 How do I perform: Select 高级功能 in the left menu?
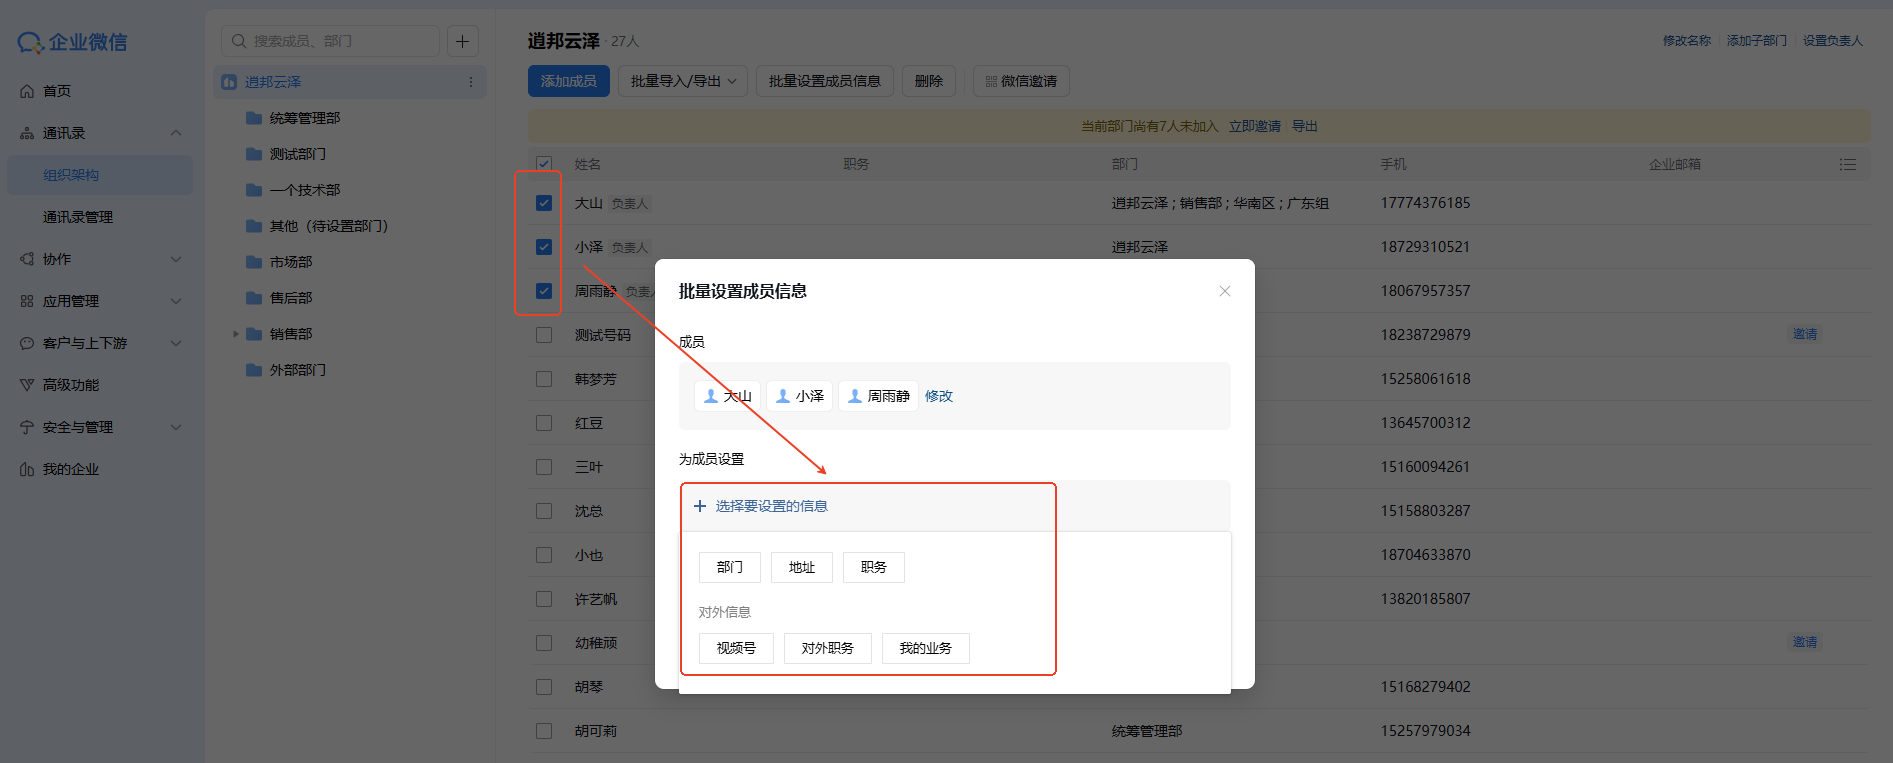71,385
